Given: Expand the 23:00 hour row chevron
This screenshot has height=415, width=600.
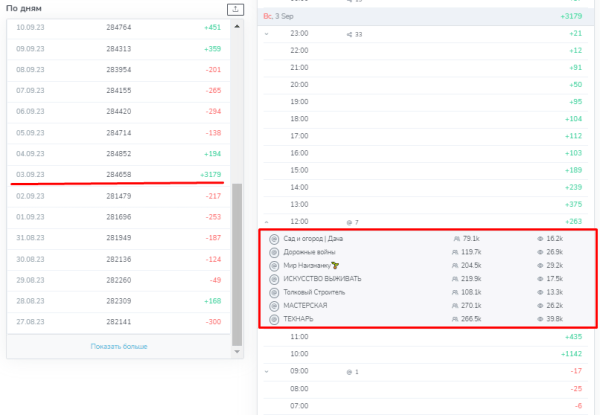Looking at the screenshot, I should tap(267, 34).
